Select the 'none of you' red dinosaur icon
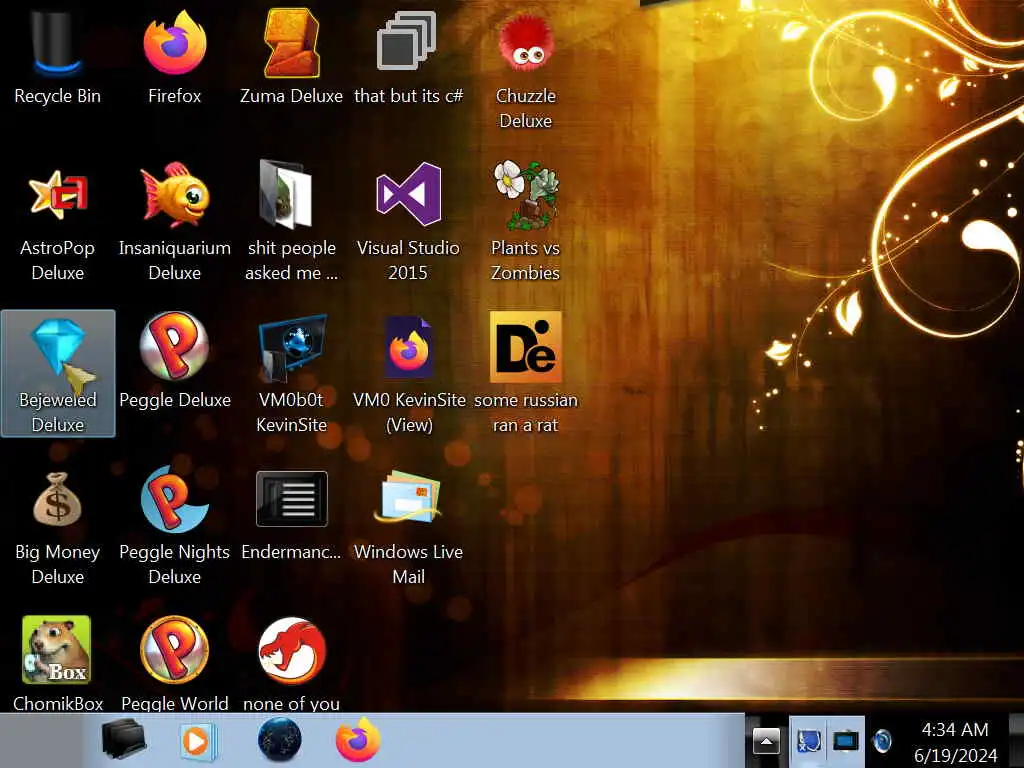Viewport: 1024px width, 768px height. (291, 650)
